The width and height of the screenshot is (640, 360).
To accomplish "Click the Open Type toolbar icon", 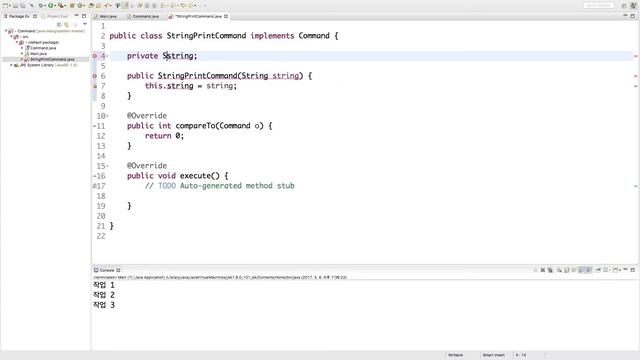I will pos(91,6).
